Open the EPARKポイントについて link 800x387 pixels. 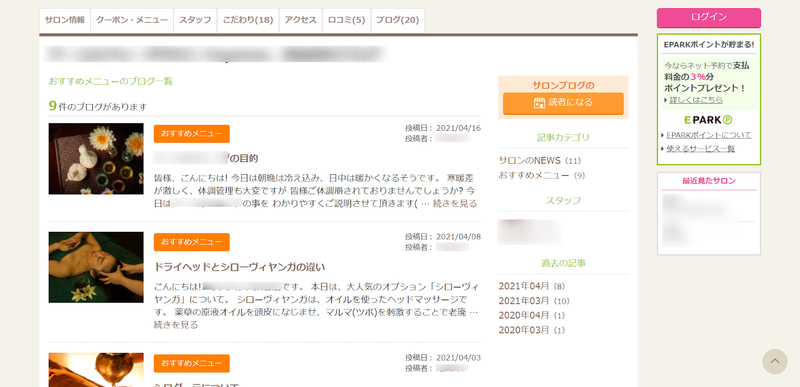[x=709, y=135]
